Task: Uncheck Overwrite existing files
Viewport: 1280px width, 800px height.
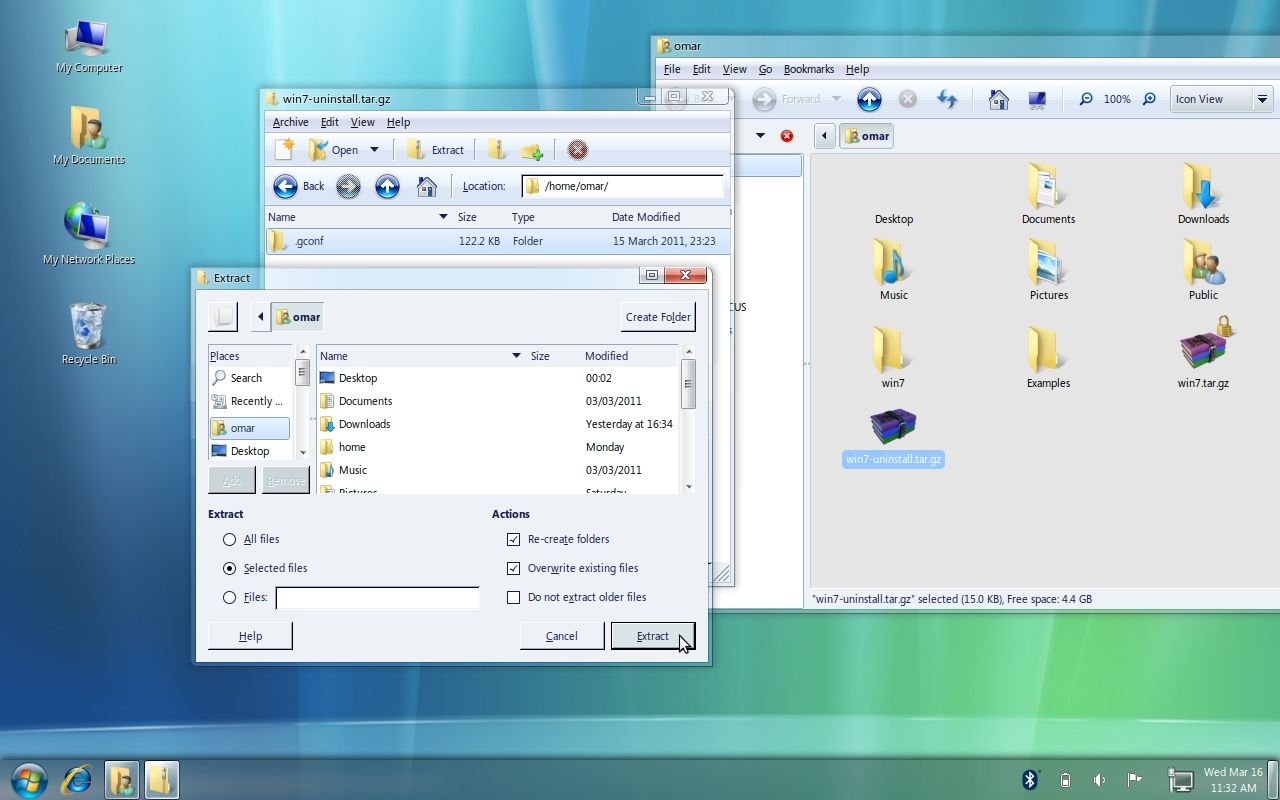Action: [x=514, y=568]
